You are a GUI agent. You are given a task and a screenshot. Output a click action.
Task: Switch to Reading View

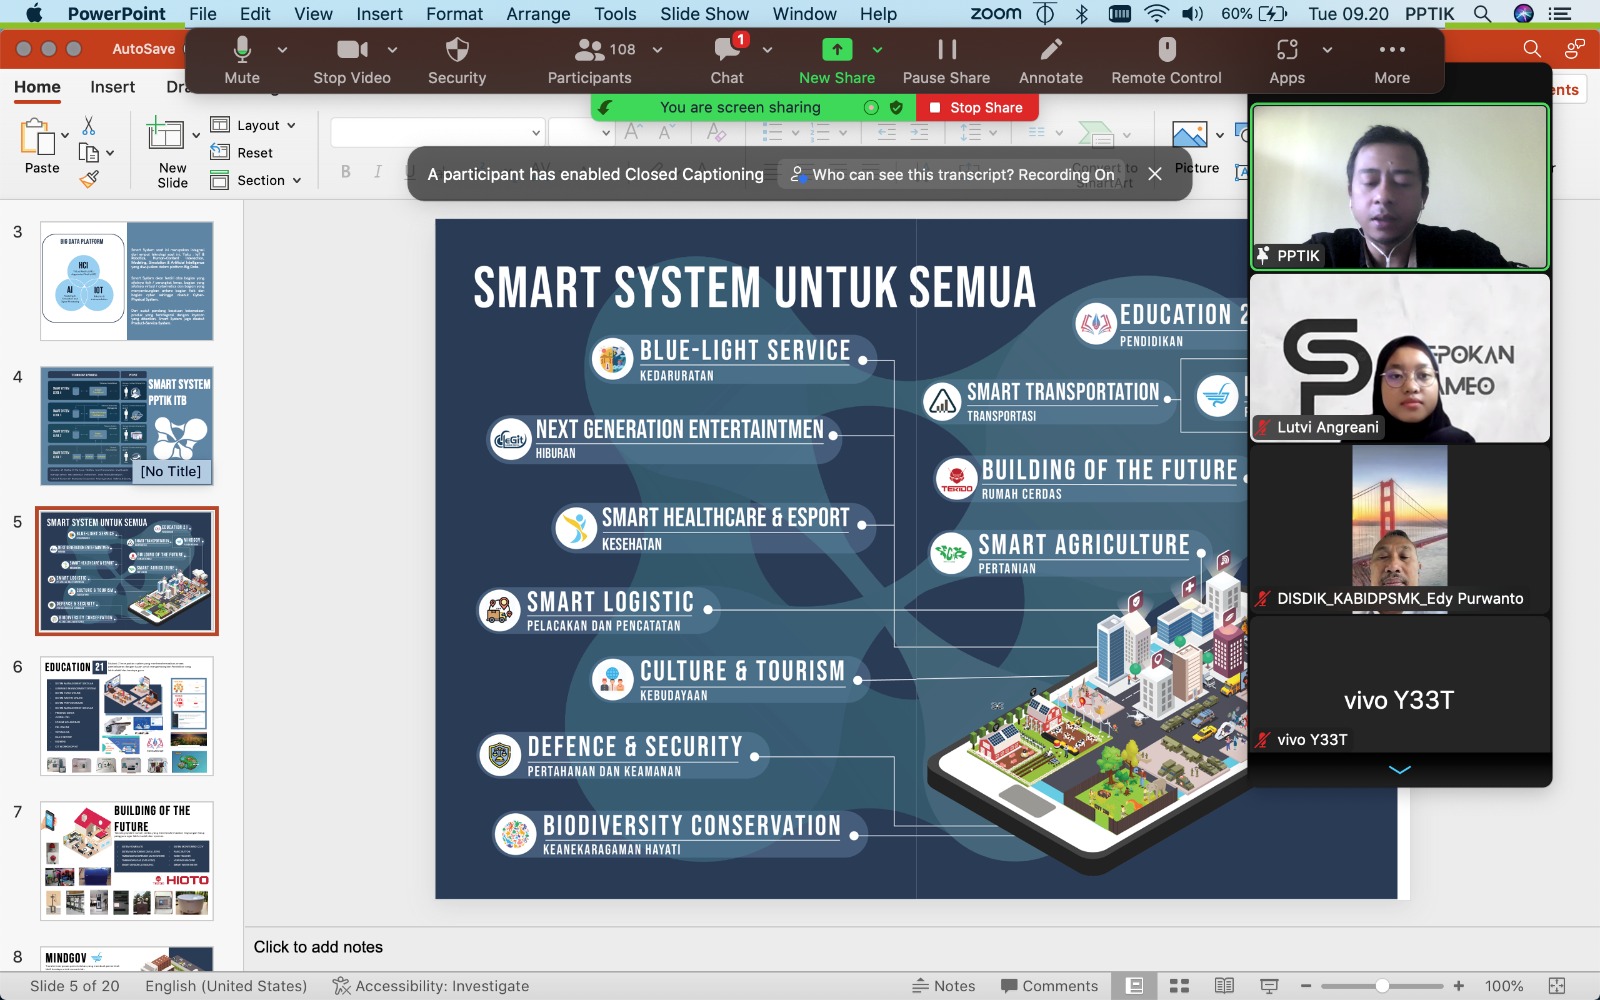(1224, 986)
